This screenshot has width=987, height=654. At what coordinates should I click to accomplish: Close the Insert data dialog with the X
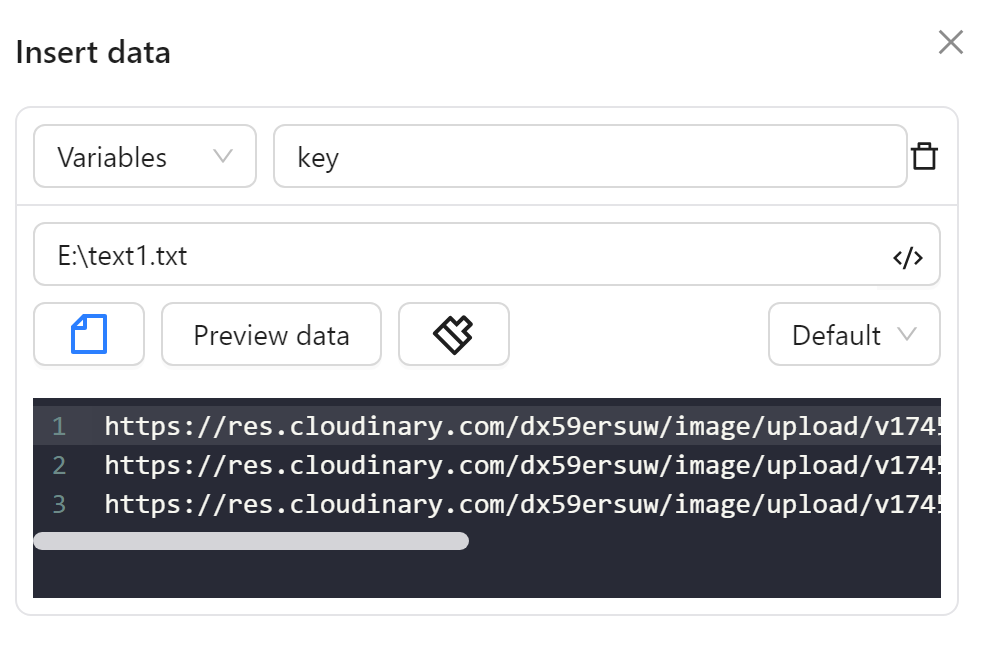[949, 42]
